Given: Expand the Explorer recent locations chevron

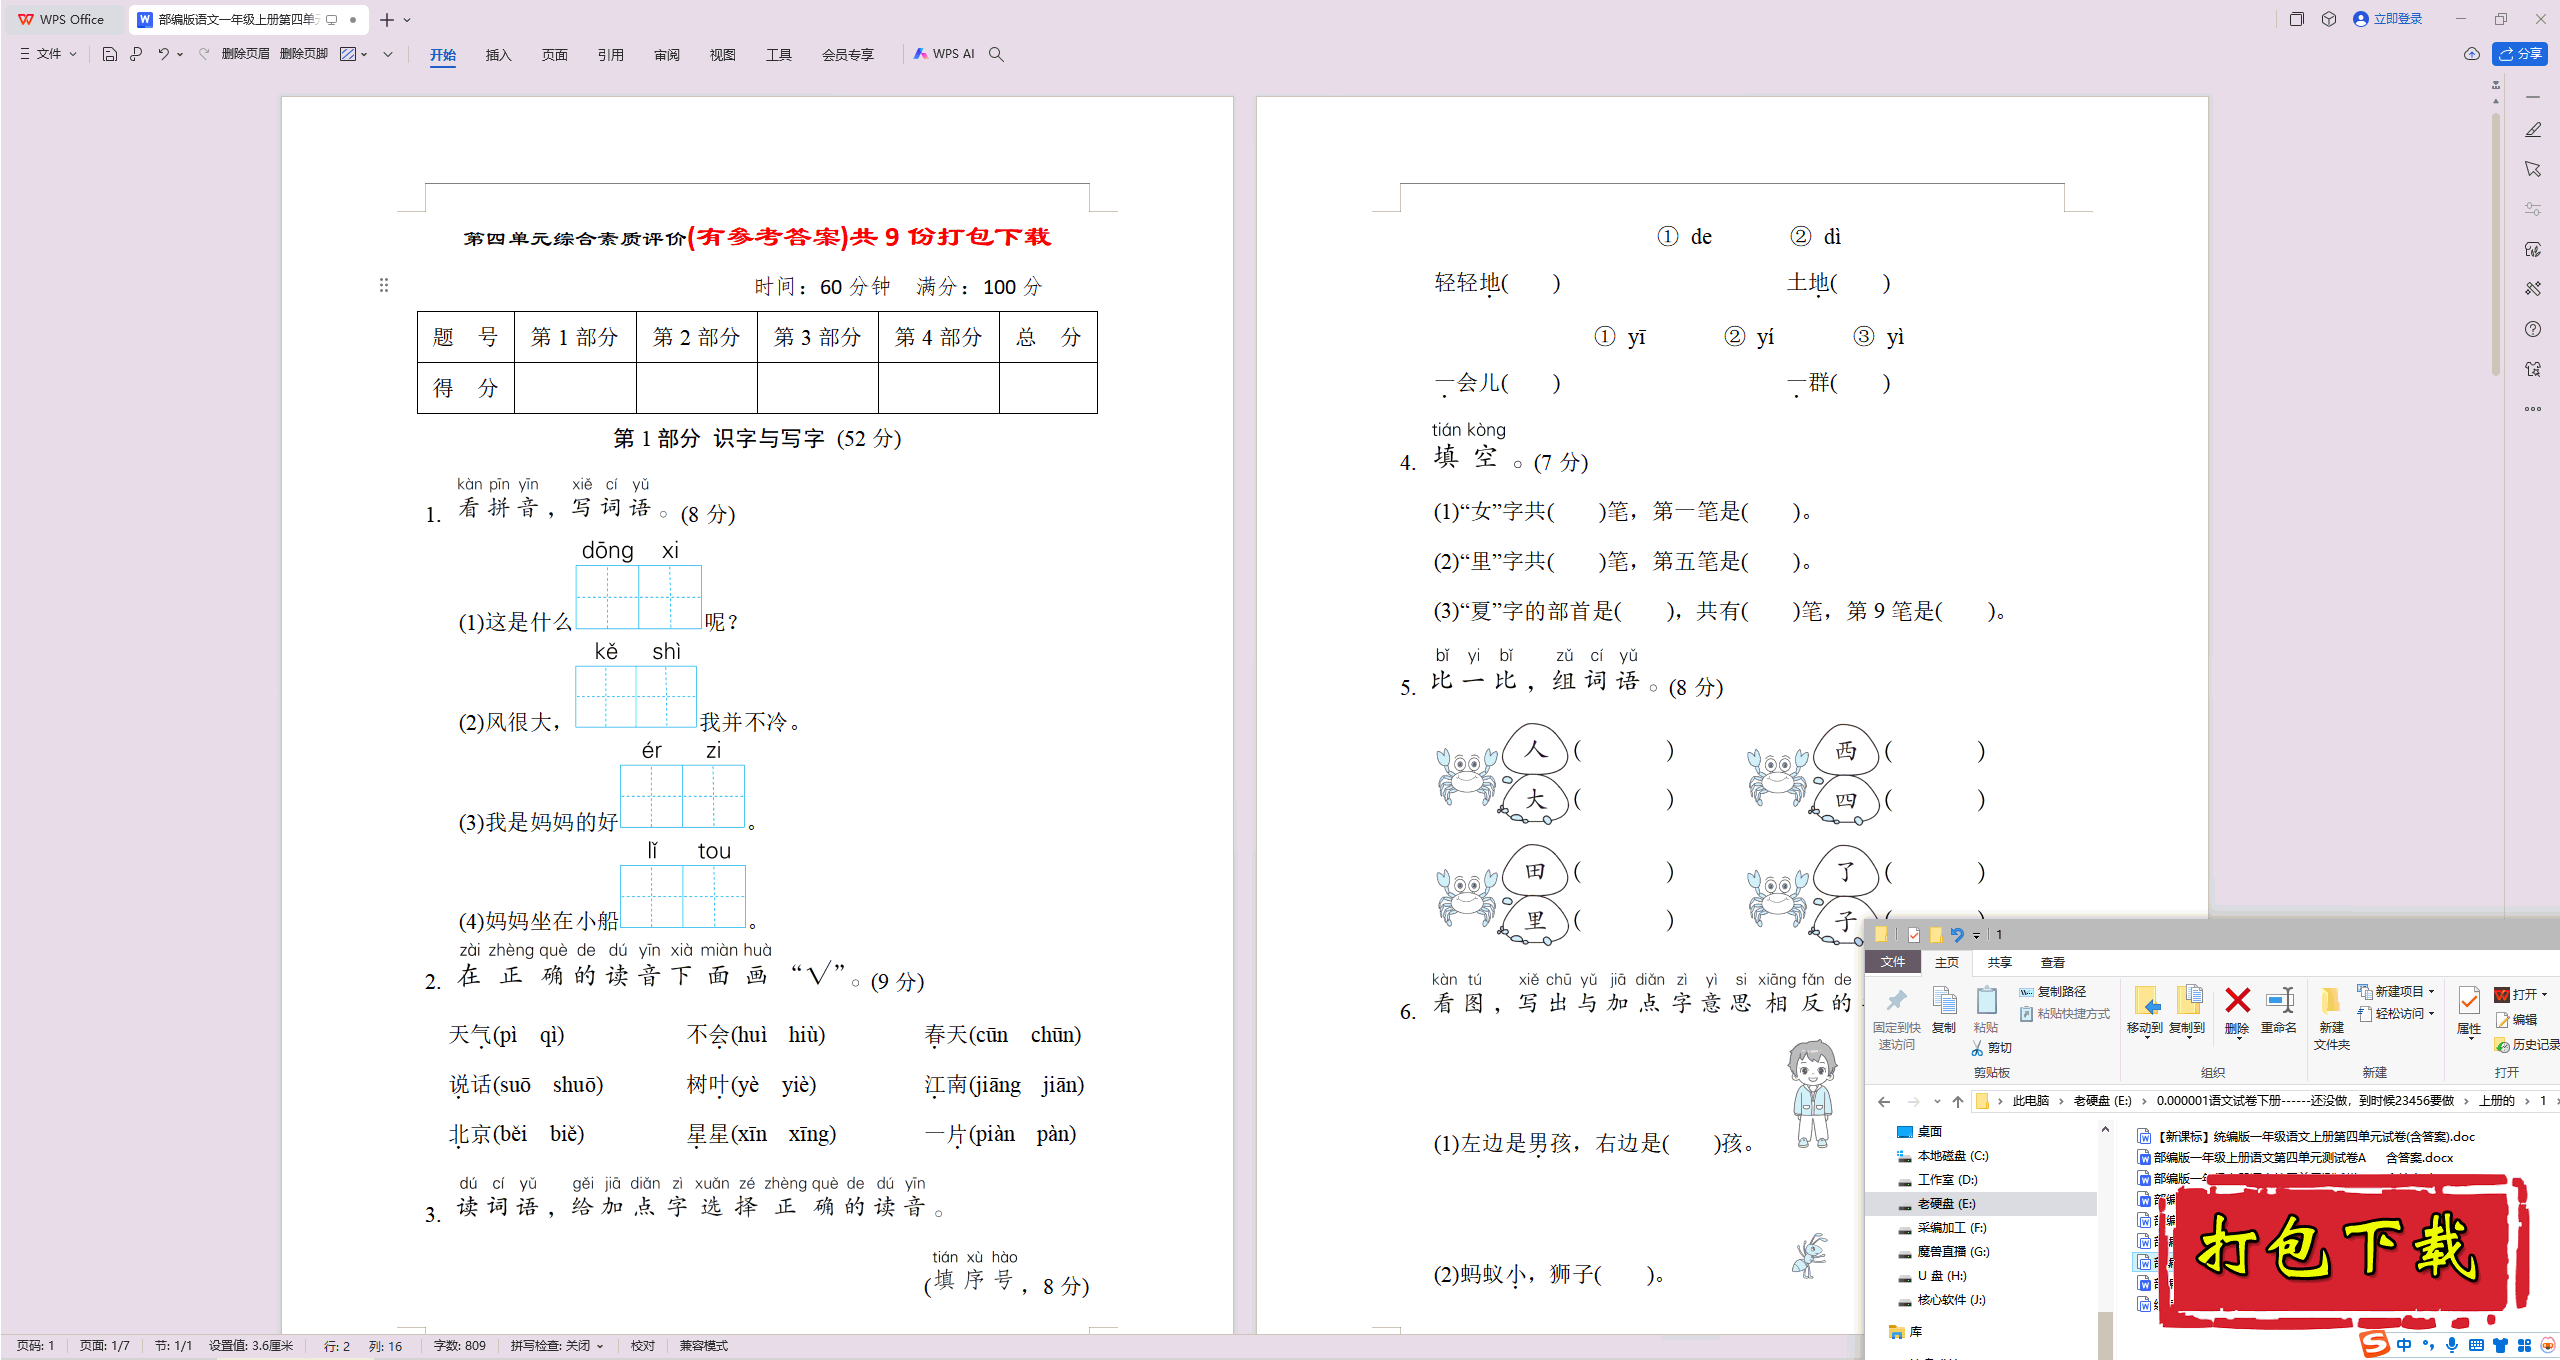Looking at the screenshot, I should point(1937,1101).
